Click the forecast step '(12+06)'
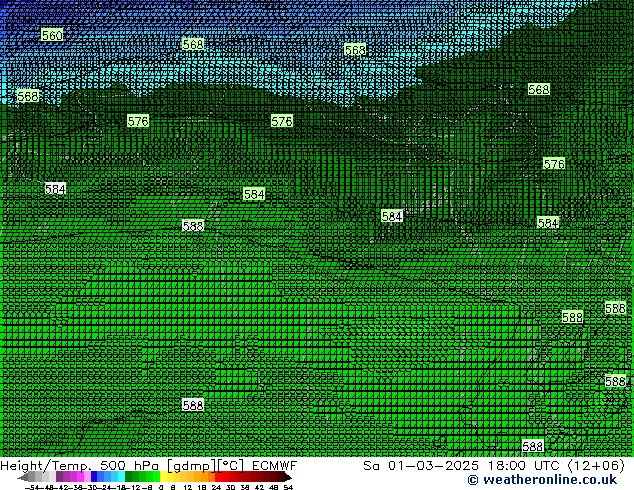Screen dimensions: 634x490 pyautogui.click(x=596, y=465)
